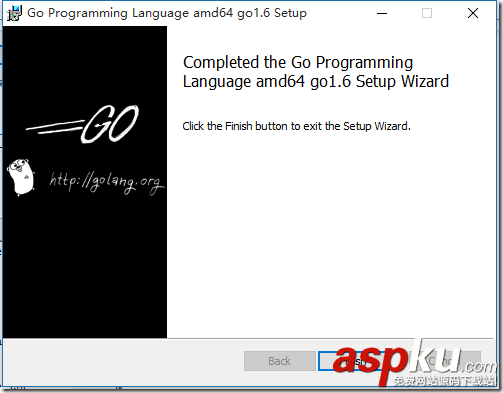The height and width of the screenshot is (393, 503).
Task: Minimize the Go Setup window
Action: 382,14
